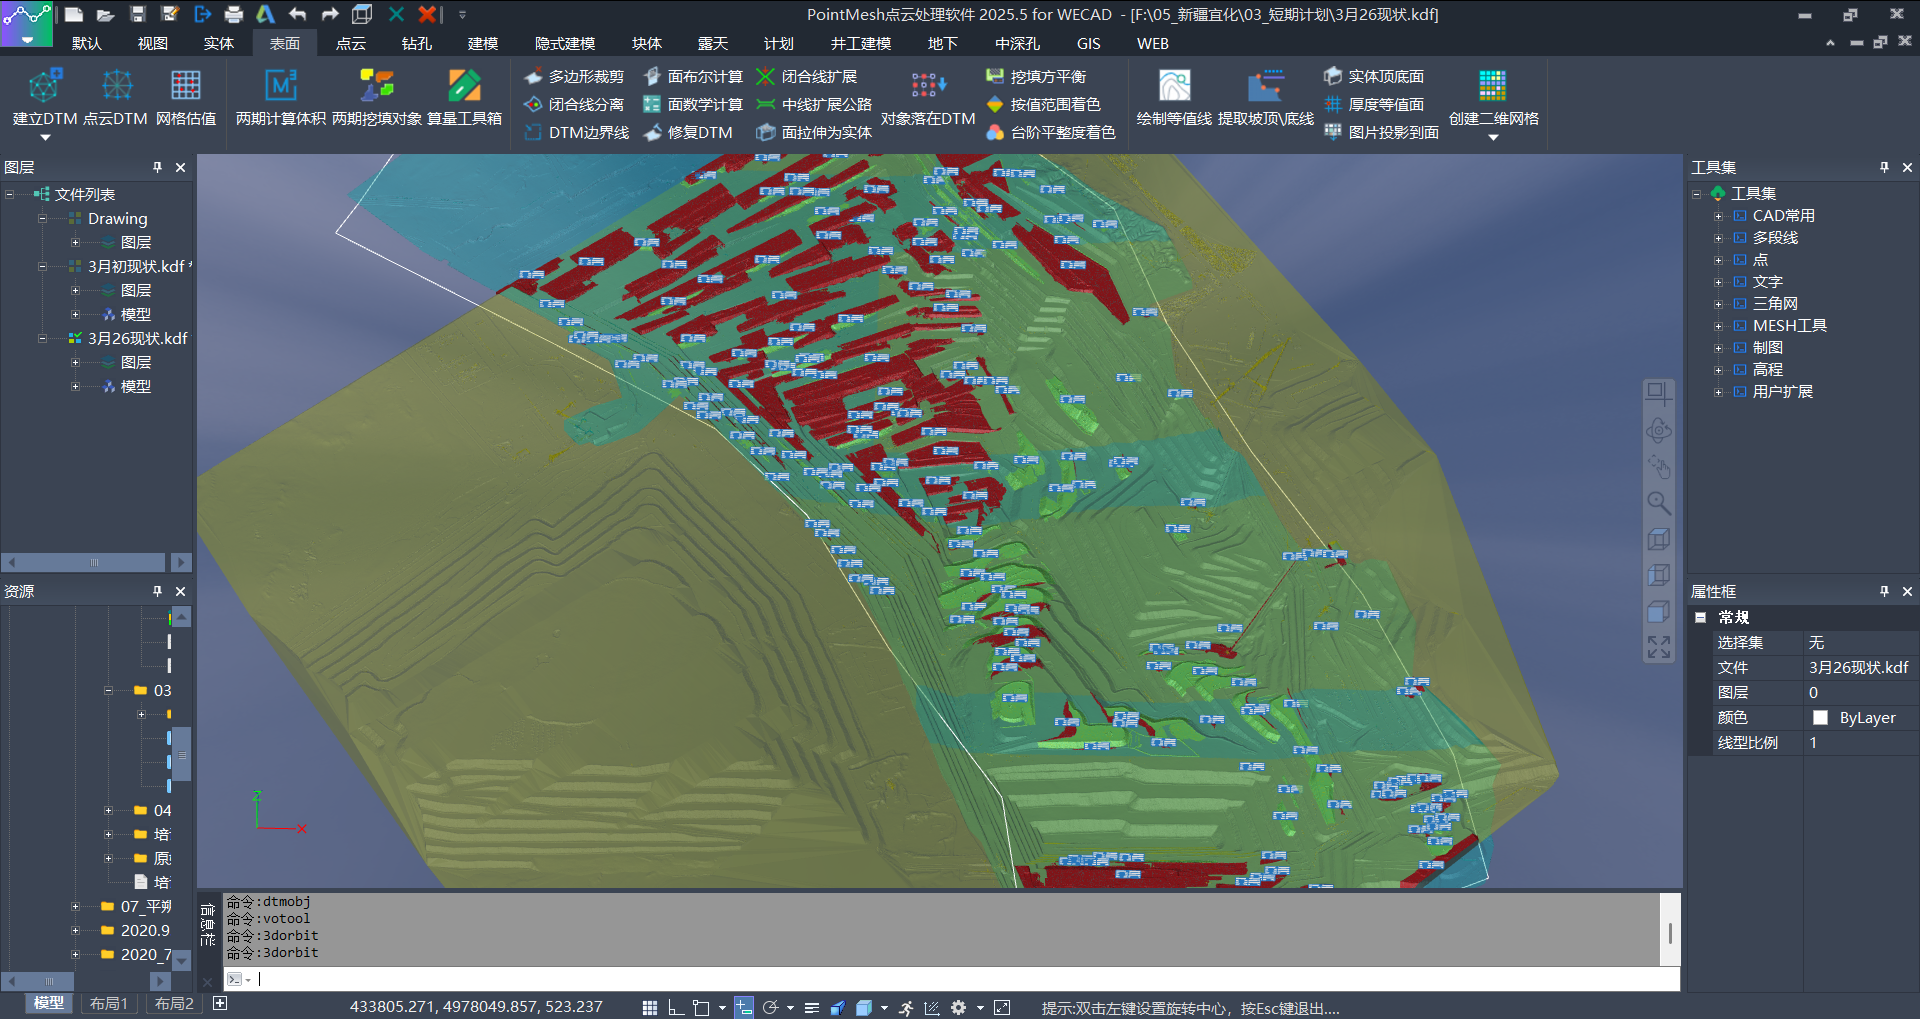The width and height of the screenshot is (1920, 1019).
Task: Toggle the highlighted dynamic input status button
Action: coord(743,1007)
